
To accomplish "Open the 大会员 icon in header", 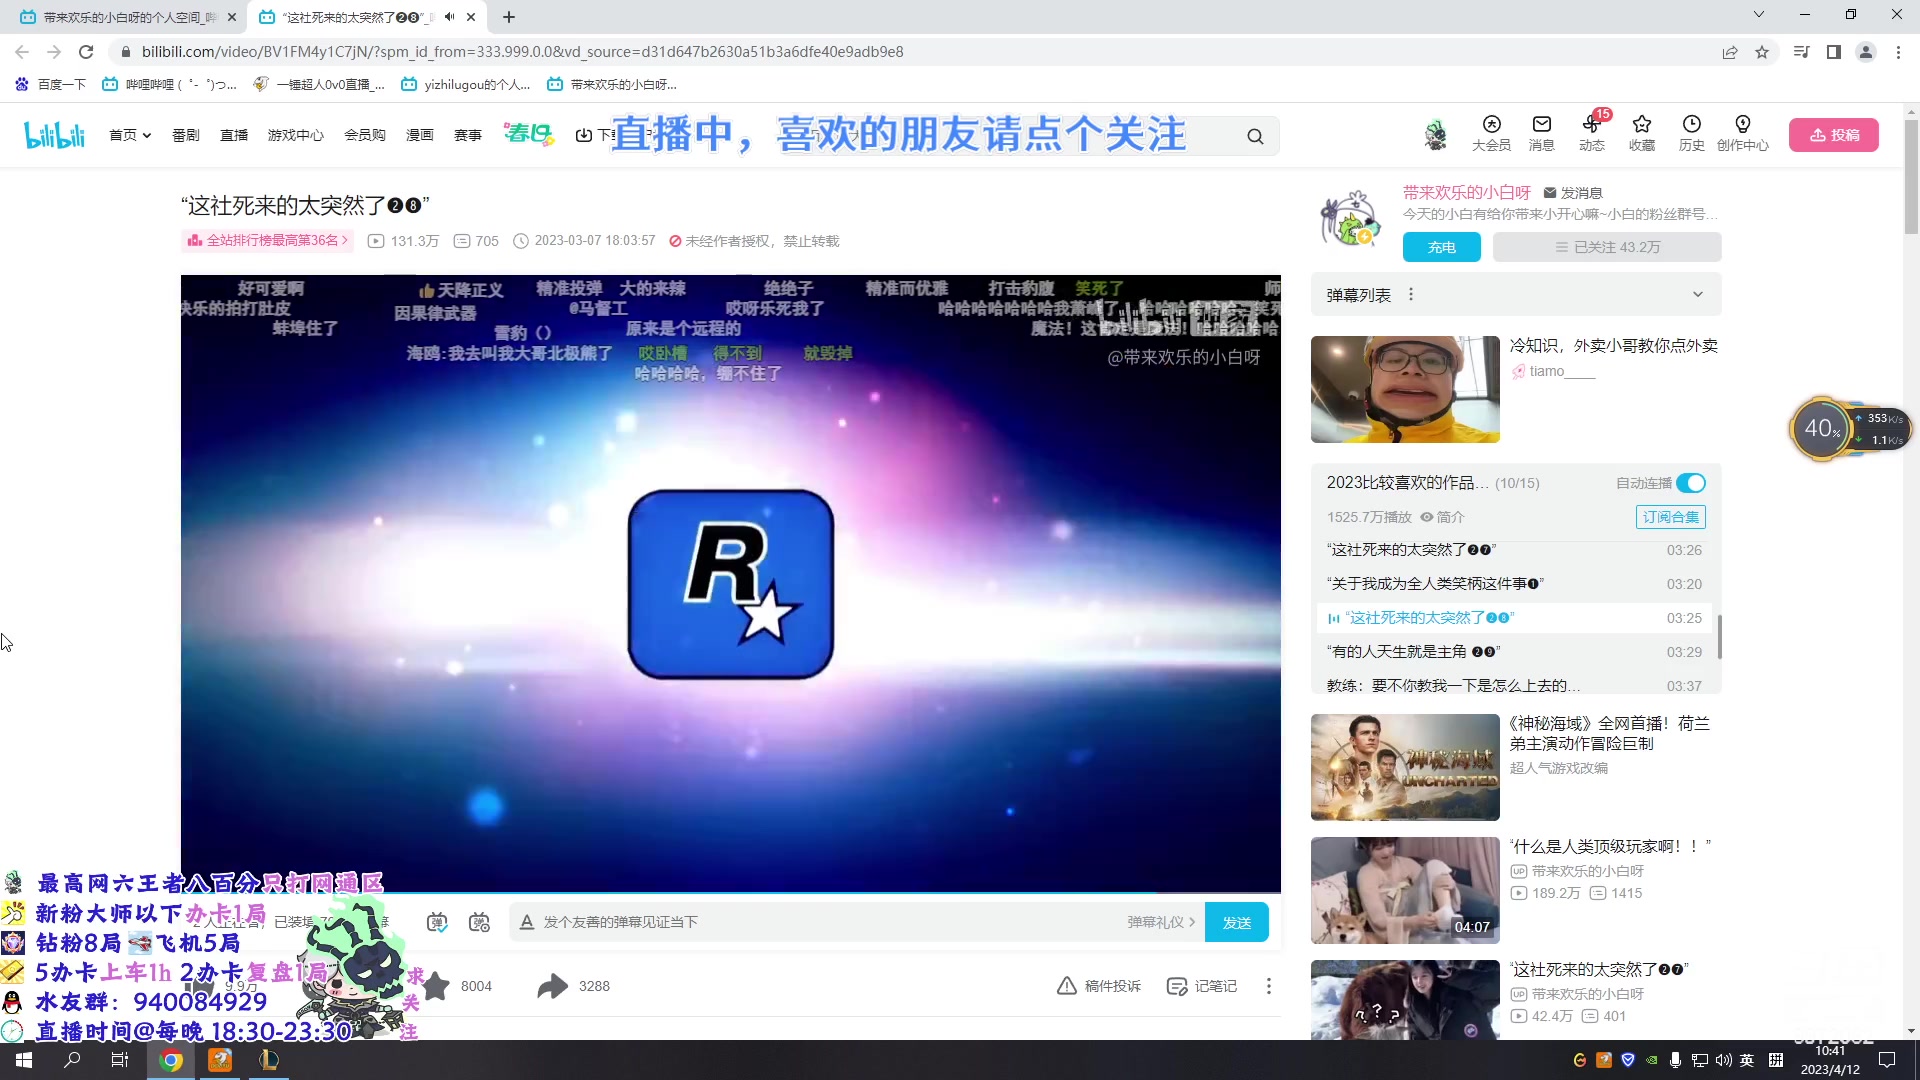I will click(1491, 133).
